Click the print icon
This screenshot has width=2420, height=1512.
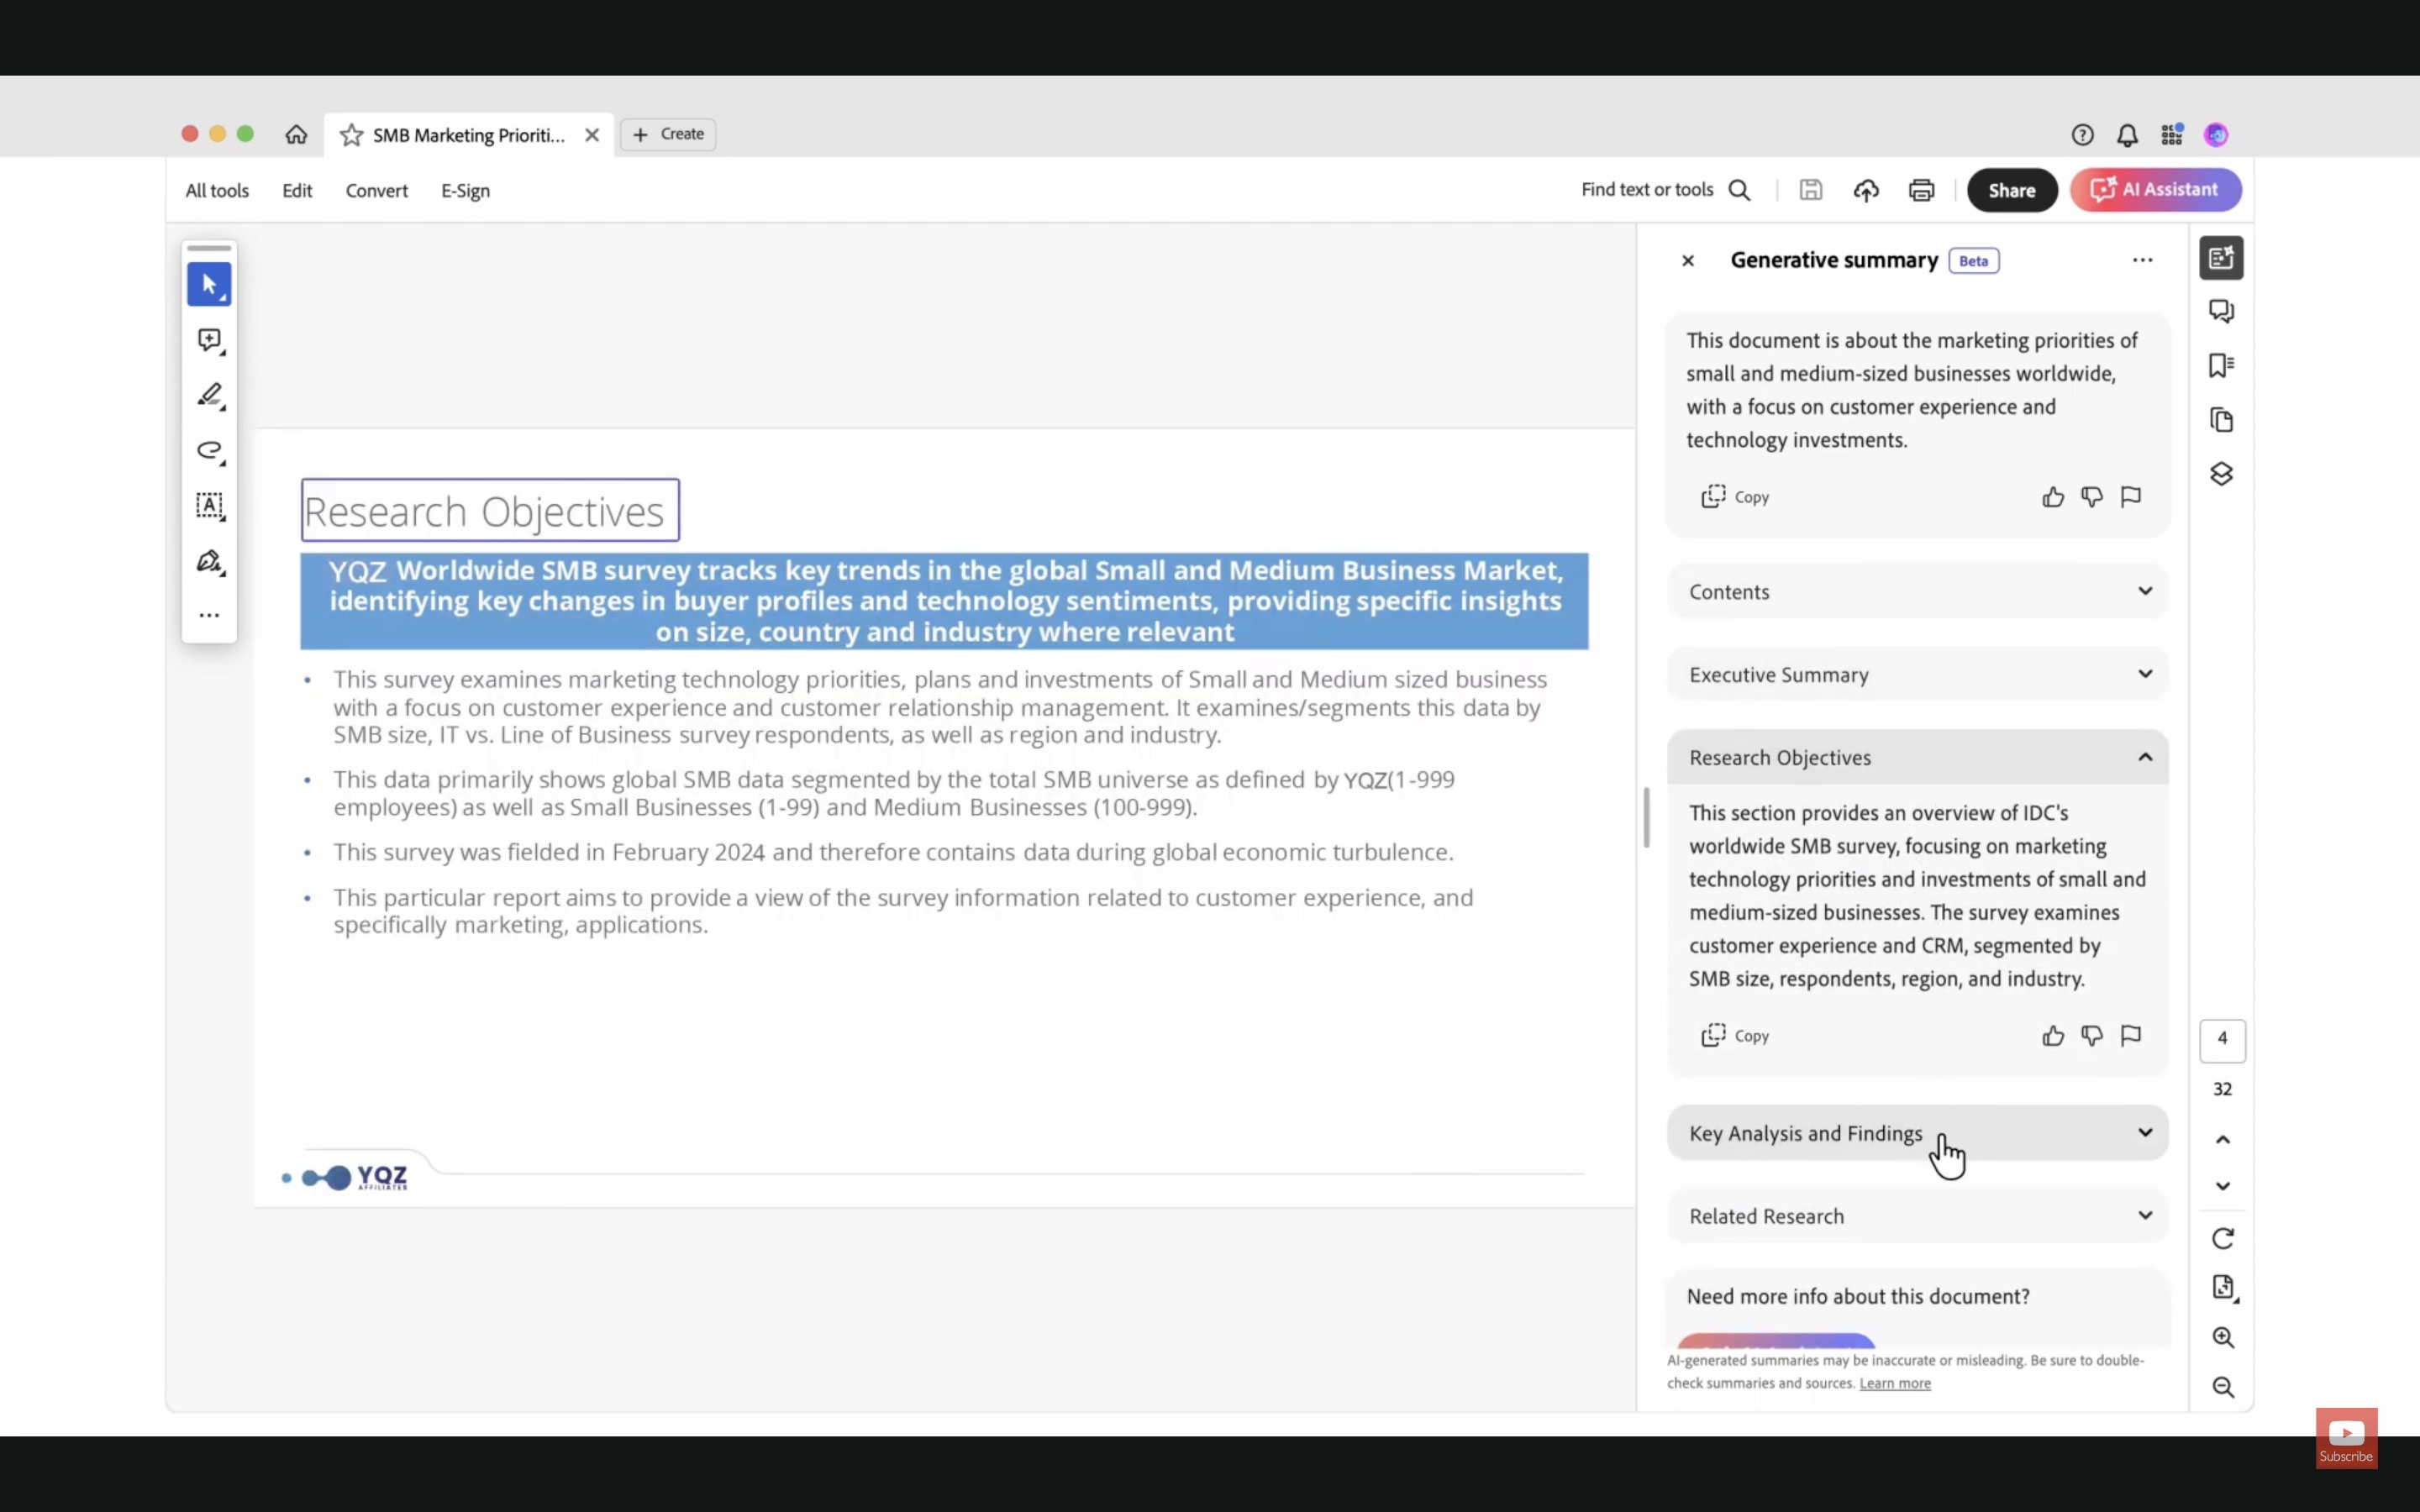pos(1921,190)
